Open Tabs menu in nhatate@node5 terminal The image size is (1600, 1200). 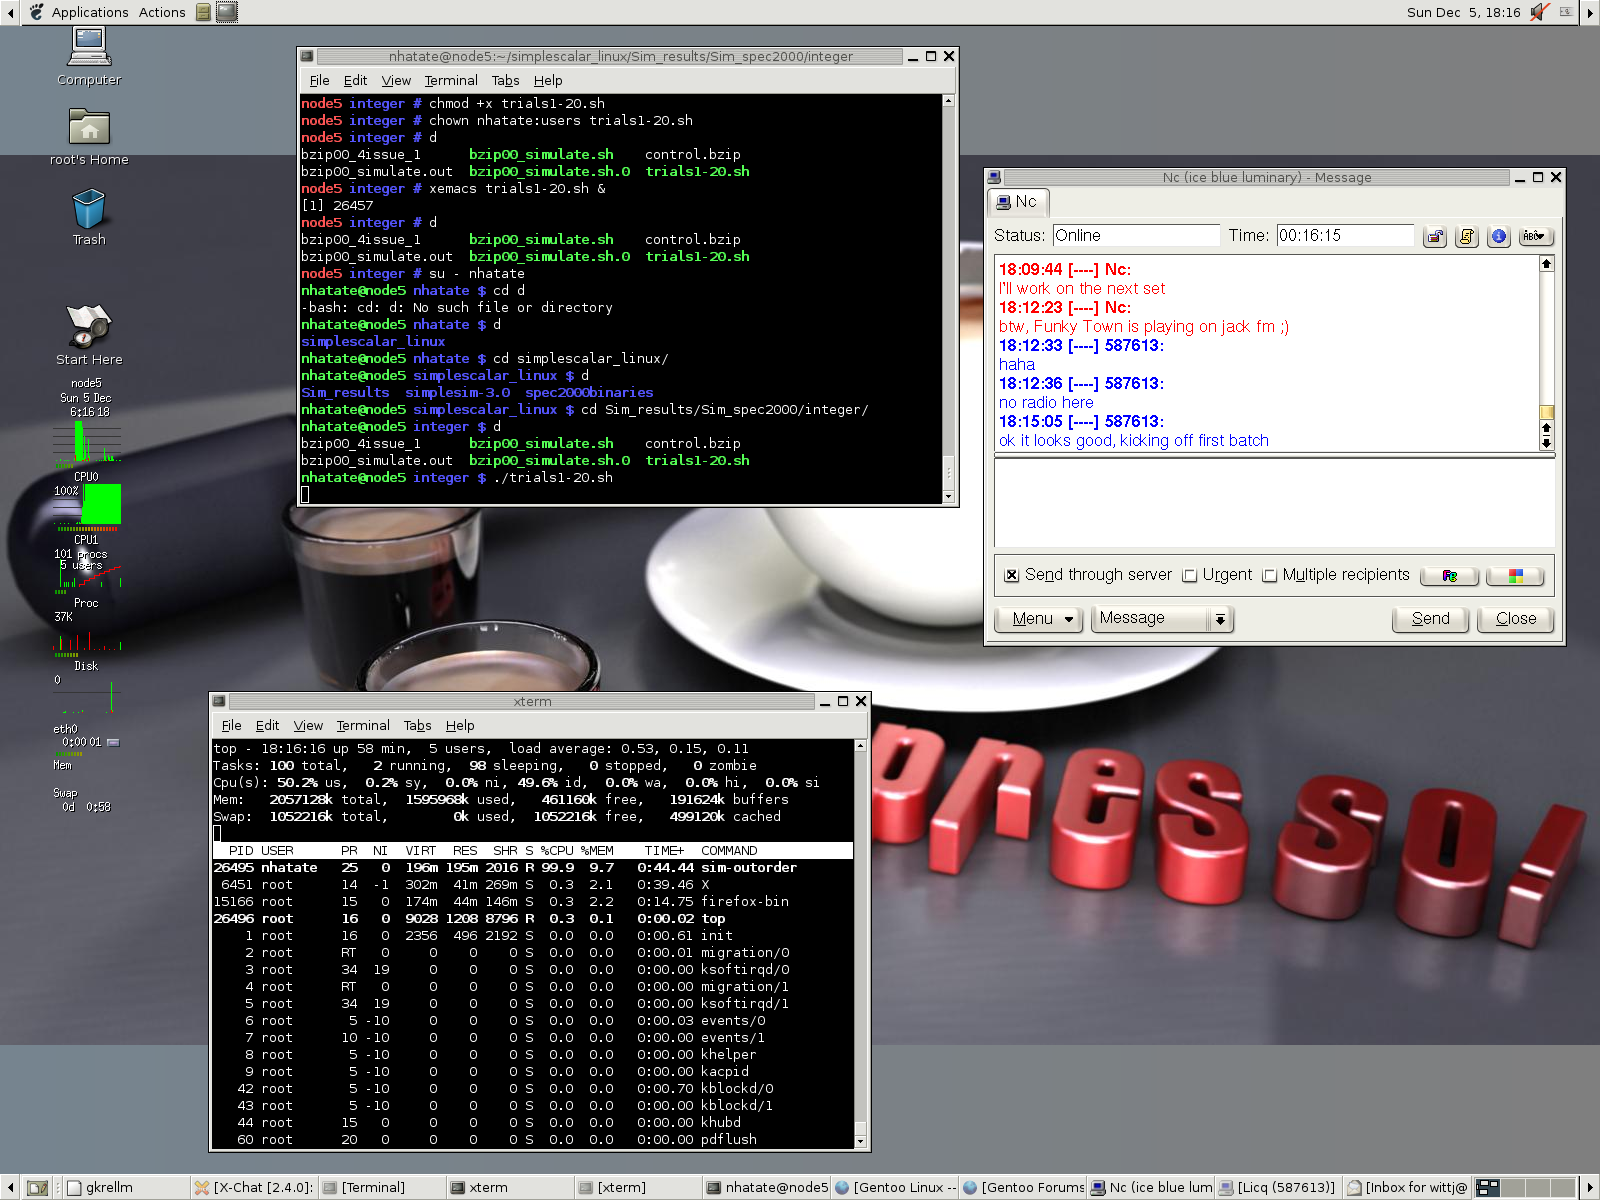[x=505, y=80]
